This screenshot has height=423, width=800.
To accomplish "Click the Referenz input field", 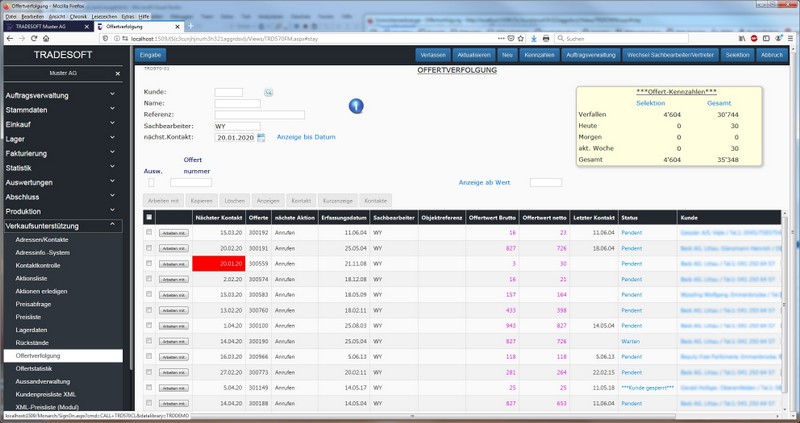I will pyautogui.click(x=259, y=115).
